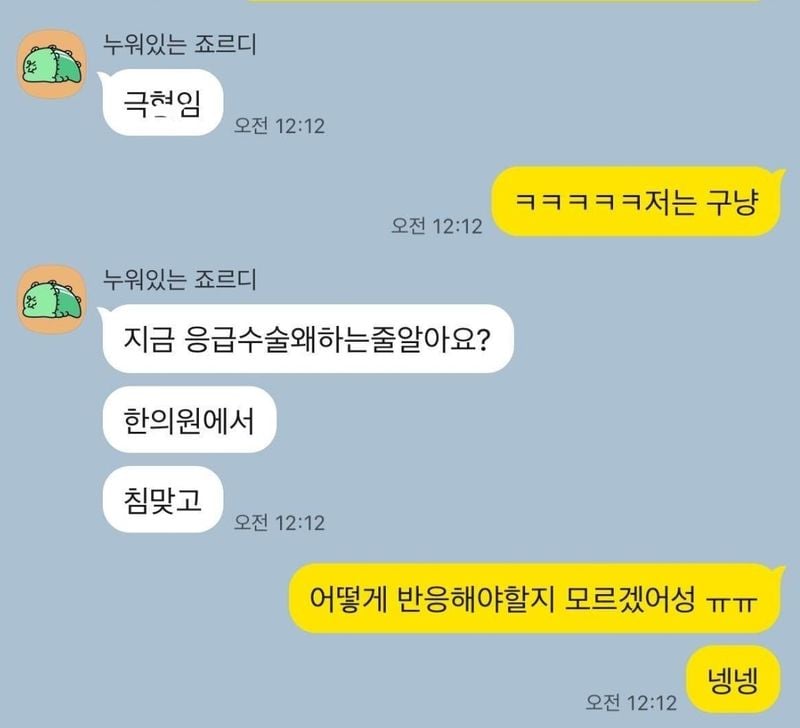The image size is (800, 728).
Task: Tap the second 누워있는 죠르디 avatar
Action: (52, 299)
